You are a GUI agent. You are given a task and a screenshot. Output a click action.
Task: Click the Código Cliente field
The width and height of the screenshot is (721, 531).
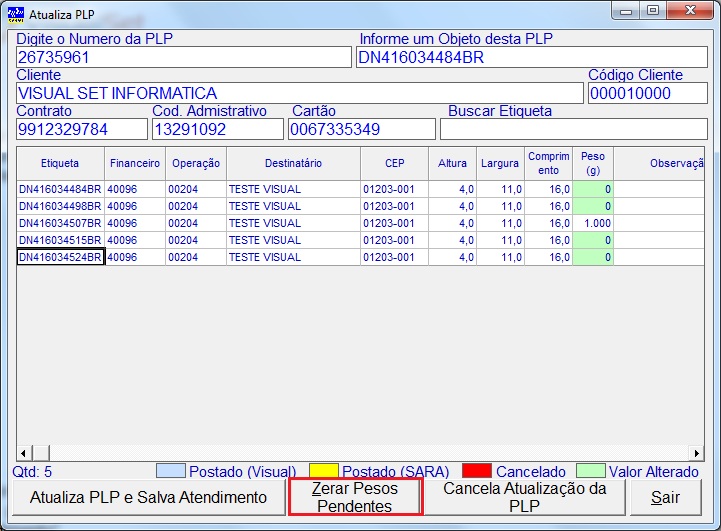pos(647,93)
